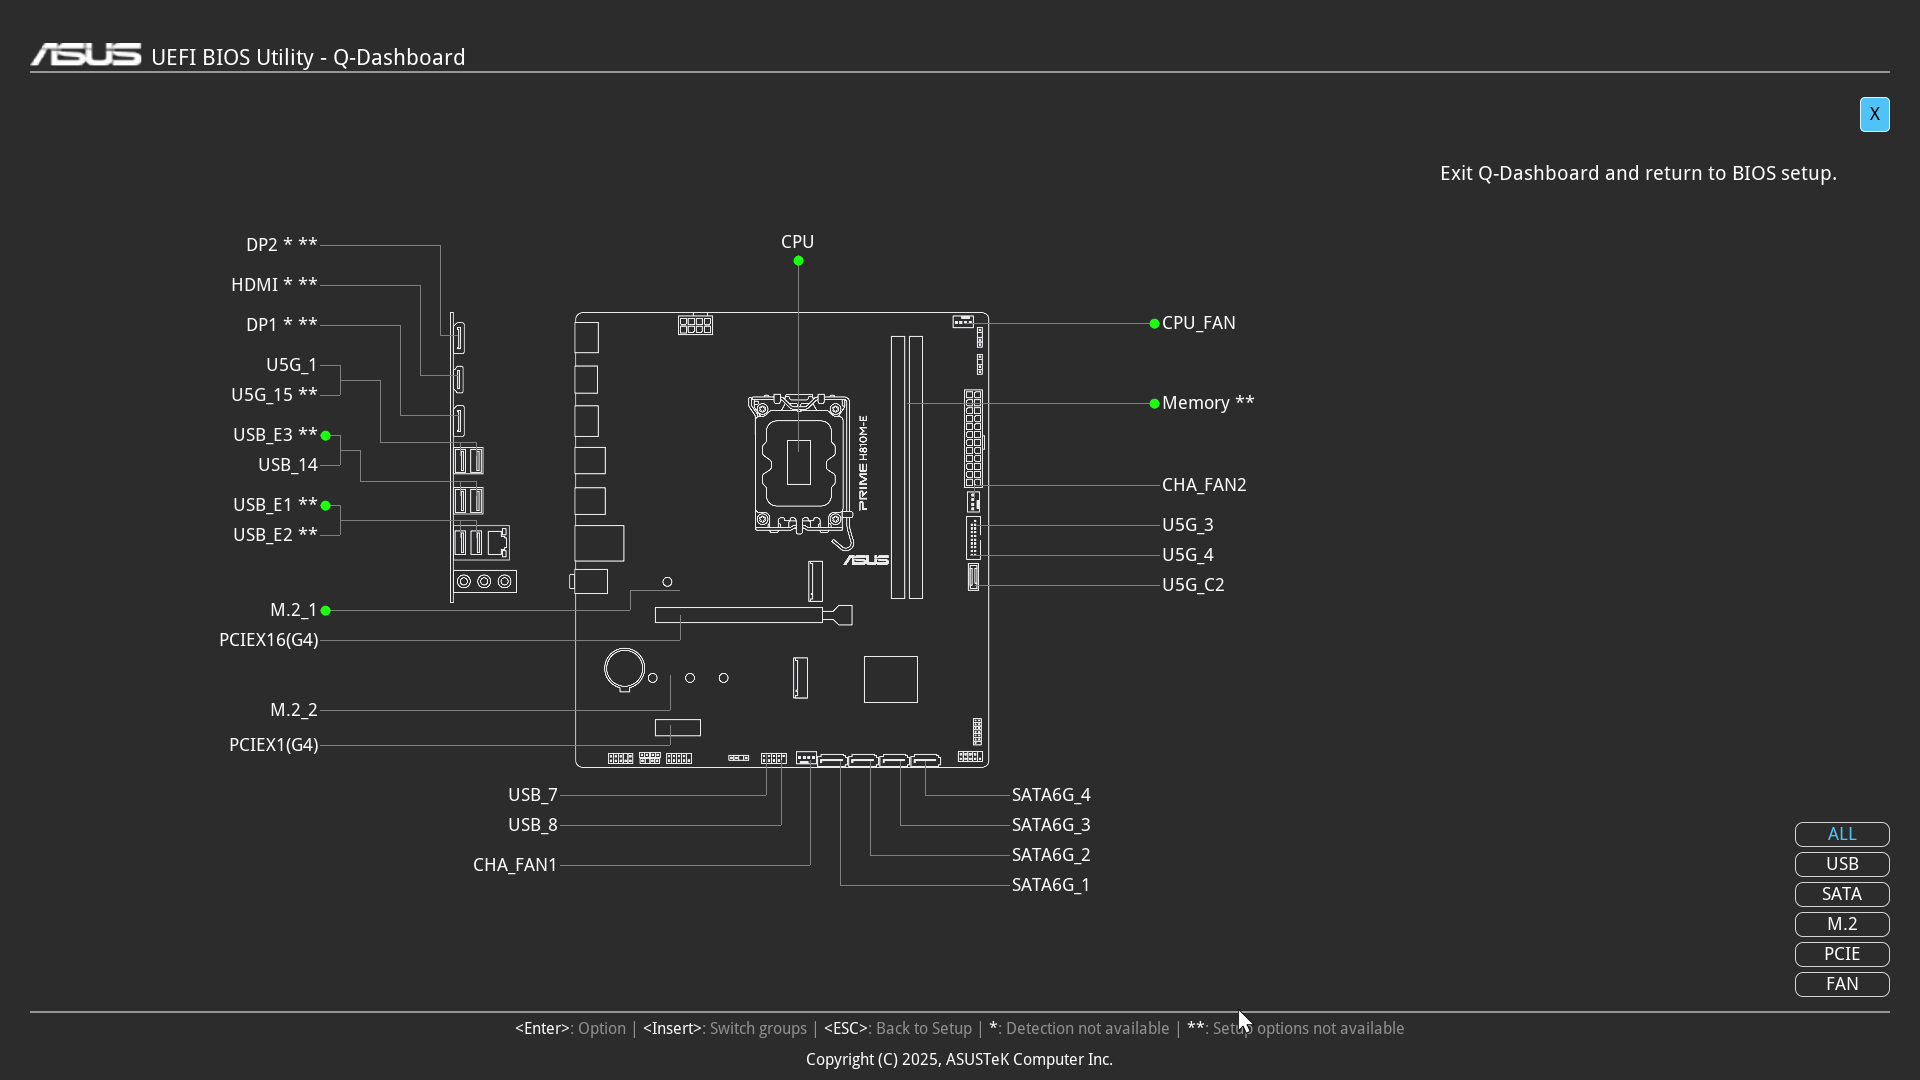Select the DP2 port label
Screen dimensions: 1920x1080
(x=281, y=245)
